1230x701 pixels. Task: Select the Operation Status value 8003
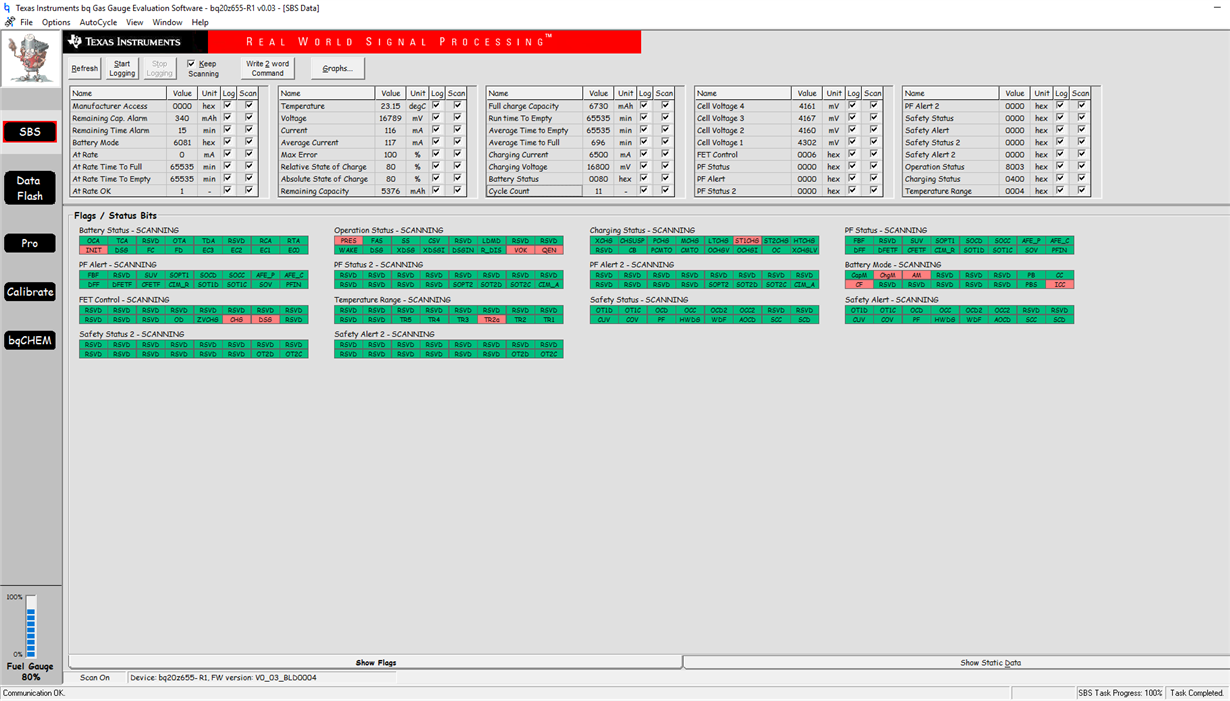point(1014,166)
